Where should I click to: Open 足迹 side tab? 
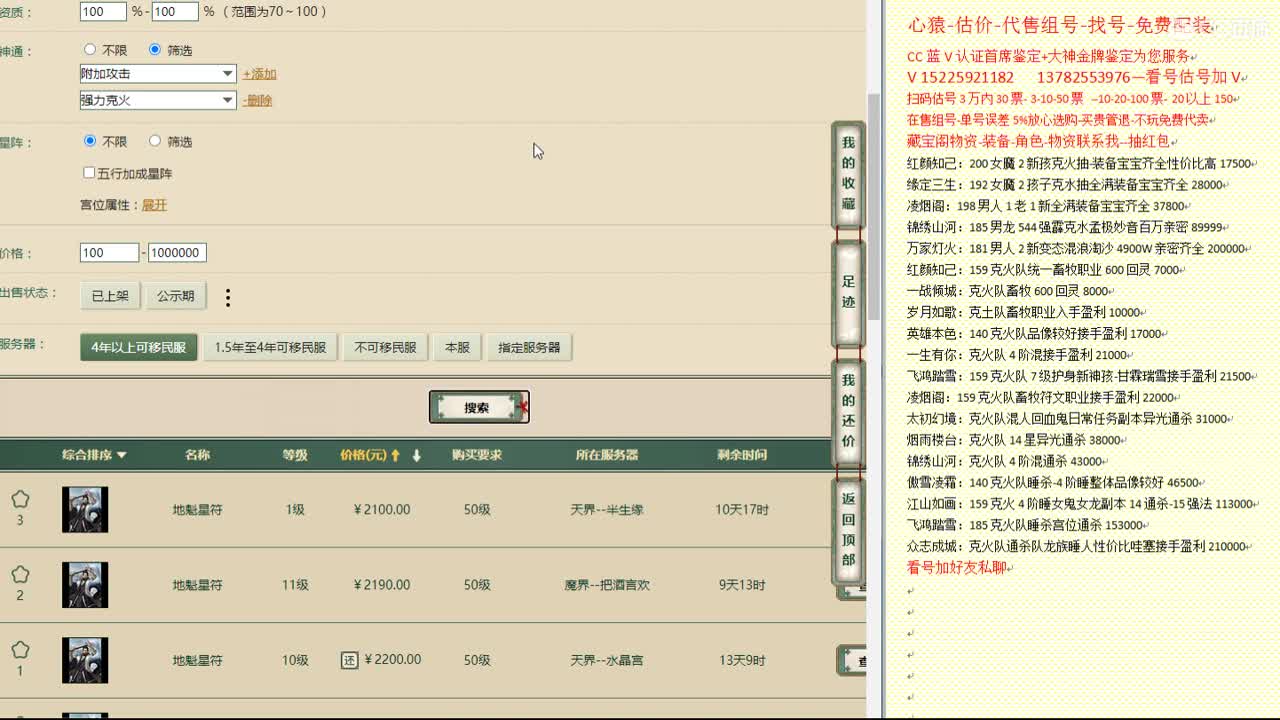(x=848, y=292)
